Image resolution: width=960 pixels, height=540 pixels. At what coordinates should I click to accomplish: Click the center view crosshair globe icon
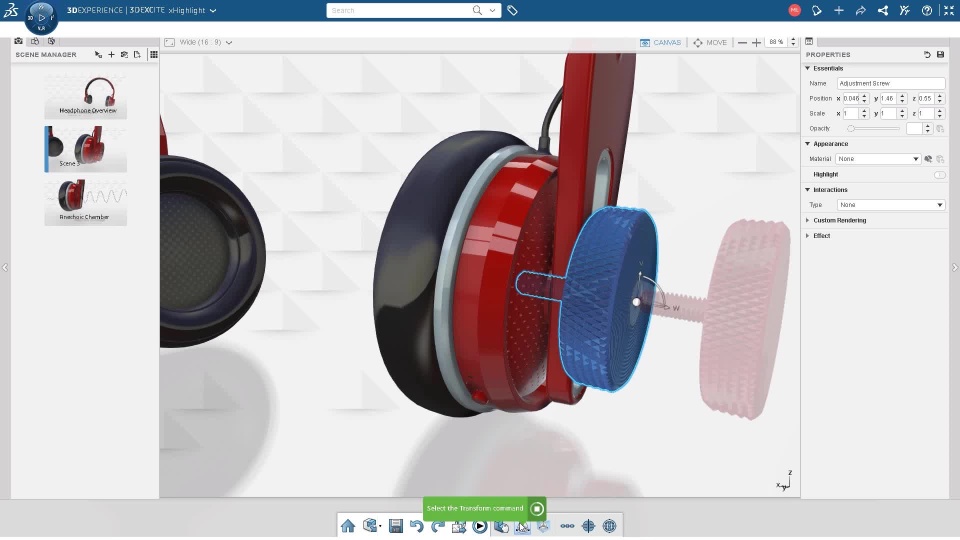tap(588, 526)
